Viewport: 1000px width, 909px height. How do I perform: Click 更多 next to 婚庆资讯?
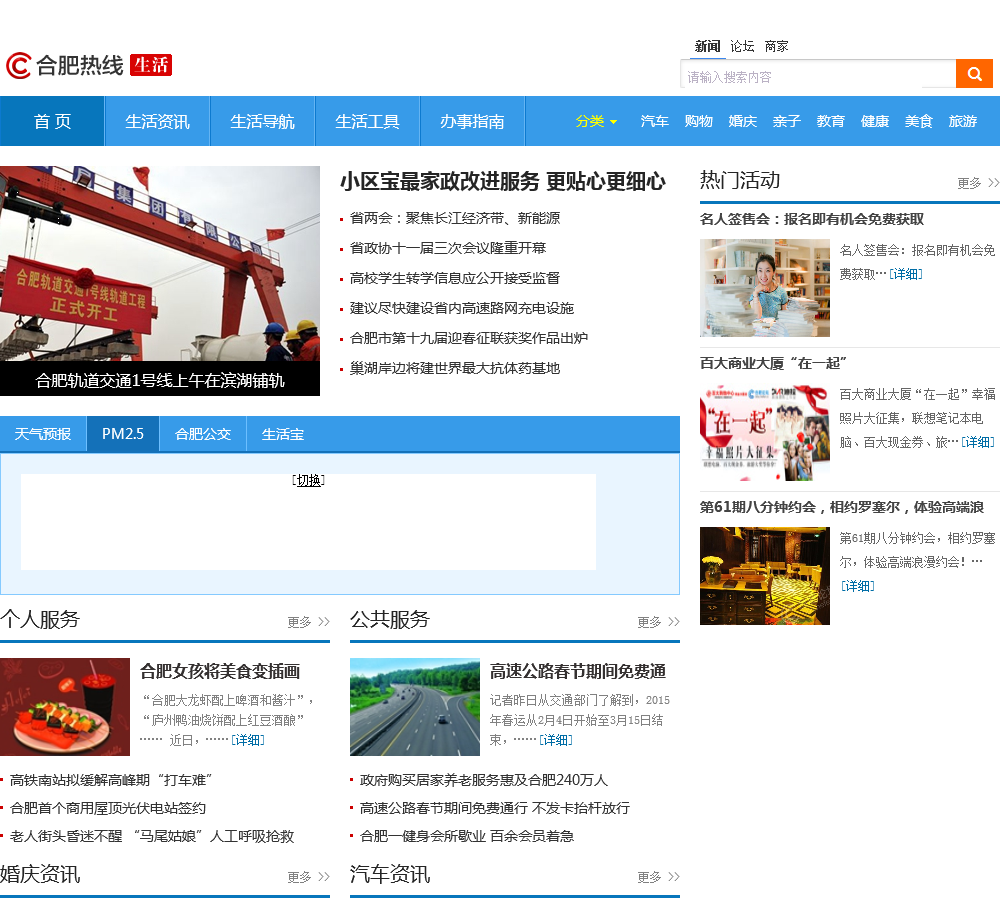[x=308, y=877]
